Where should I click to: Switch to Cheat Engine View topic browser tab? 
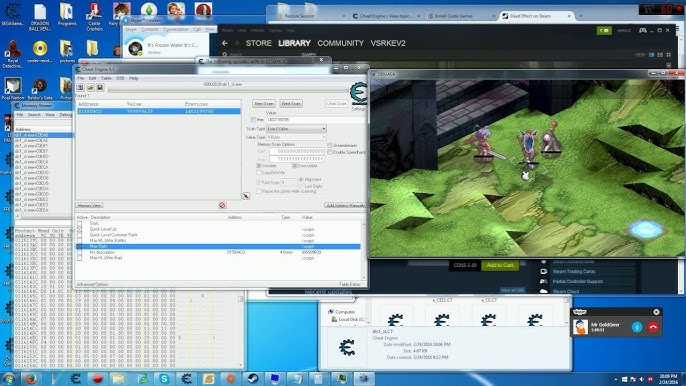tap(386, 16)
